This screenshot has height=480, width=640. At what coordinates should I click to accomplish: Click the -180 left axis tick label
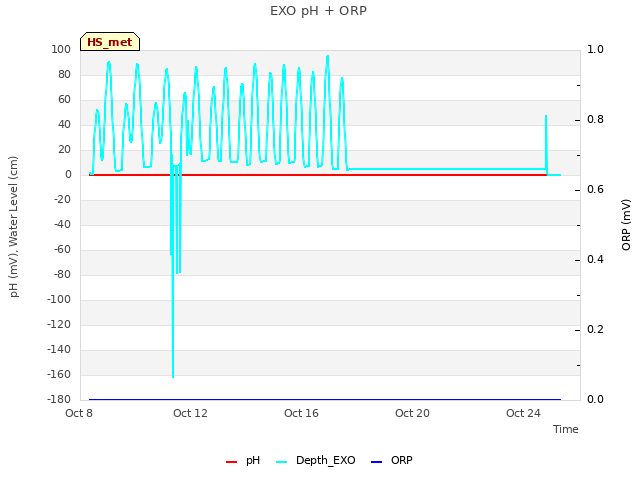tap(59, 399)
